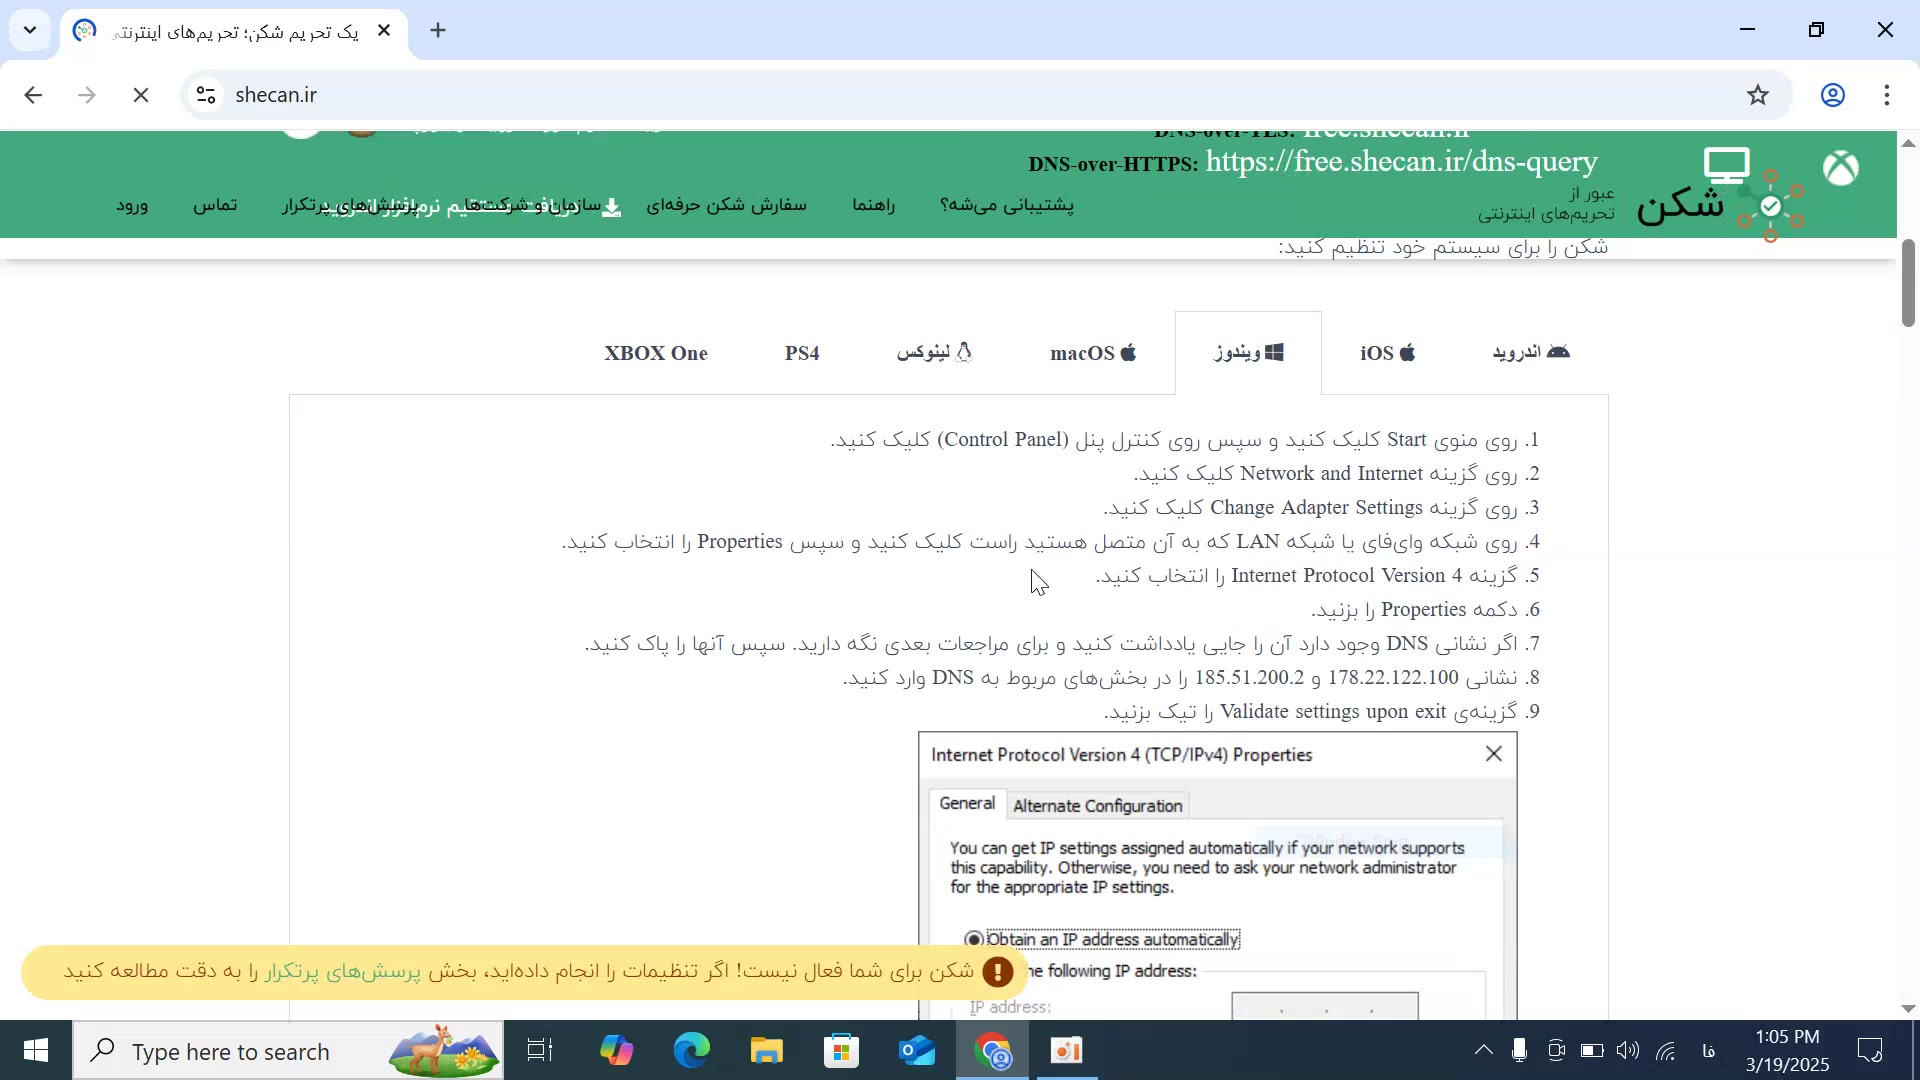Open site information icon beside shecan.ir

click(x=206, y=95)
